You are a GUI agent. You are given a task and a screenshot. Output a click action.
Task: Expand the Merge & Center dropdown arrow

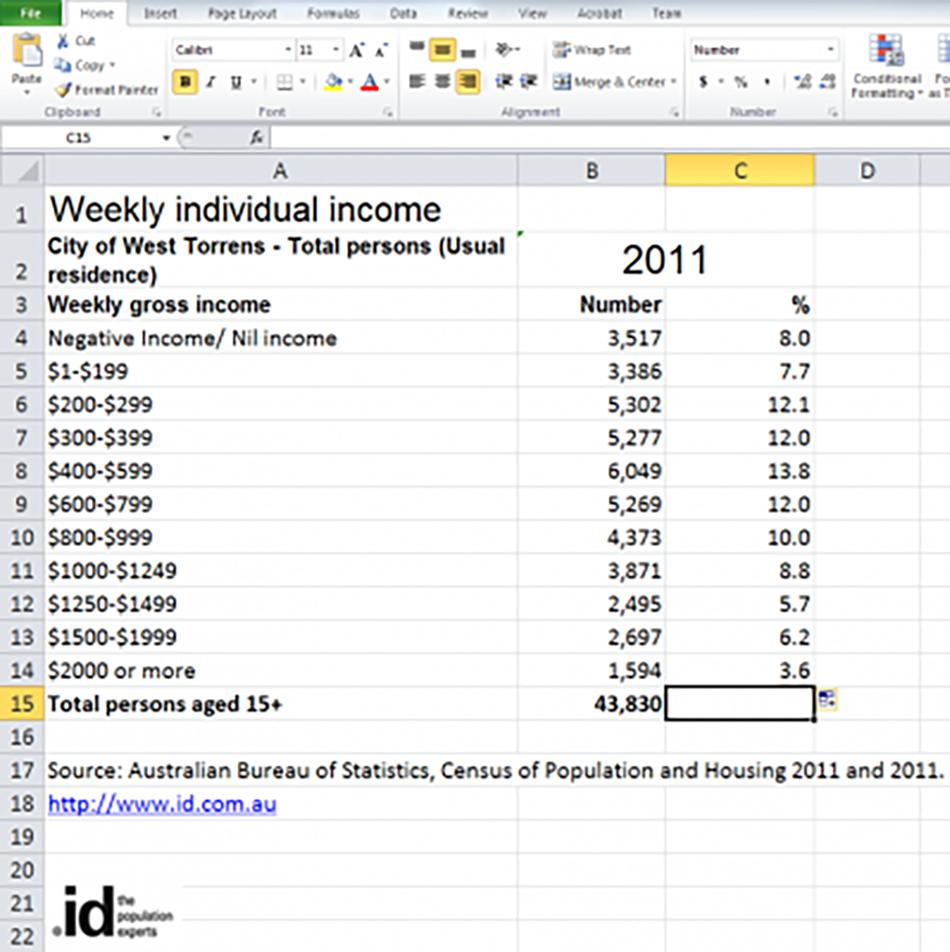tap(673, 81)
